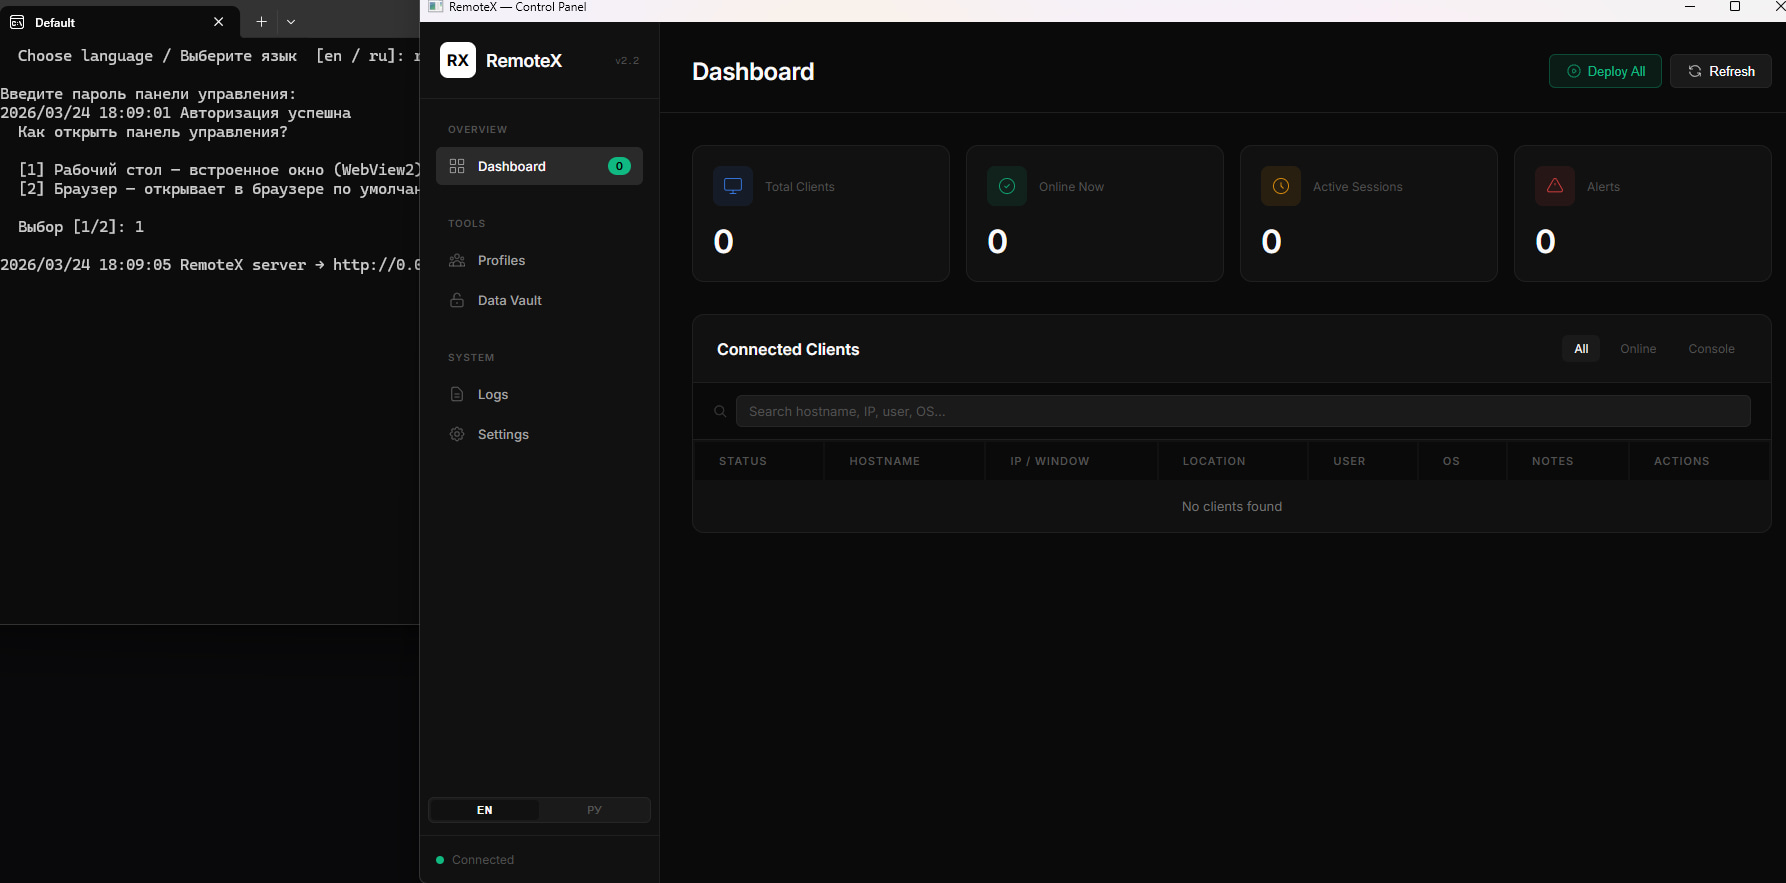Switch client filter to All
Viewport: 1786px width, 883px height.
pos(1581,349)
